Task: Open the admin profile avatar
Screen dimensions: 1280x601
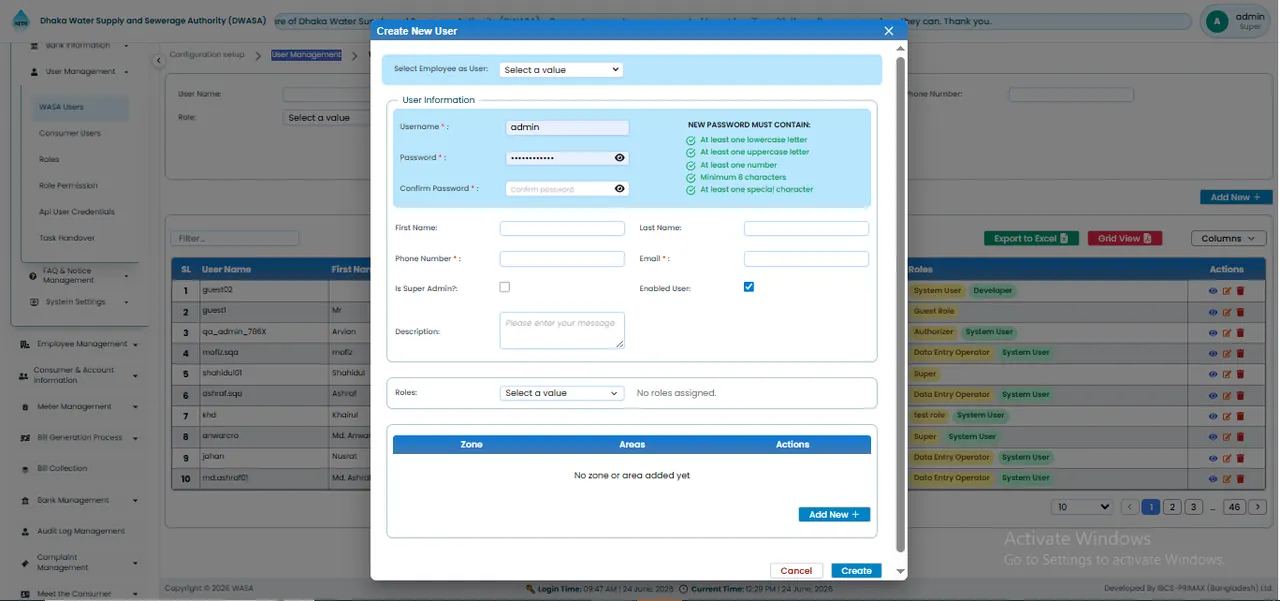Action: 1217,21
